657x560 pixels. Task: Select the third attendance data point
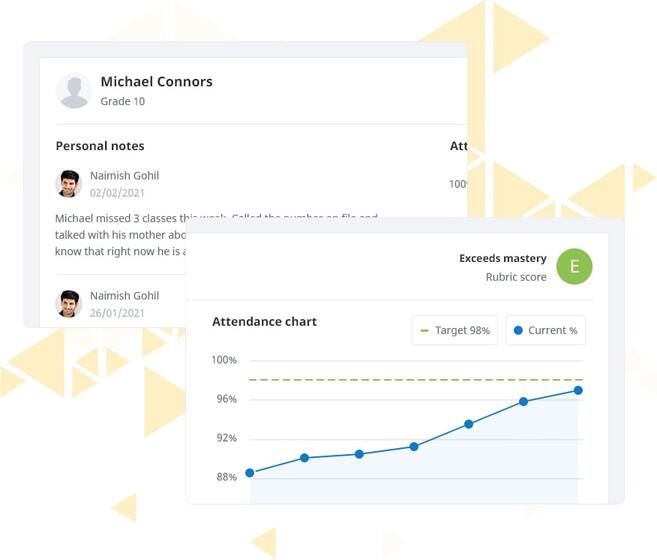pos(359,454)
